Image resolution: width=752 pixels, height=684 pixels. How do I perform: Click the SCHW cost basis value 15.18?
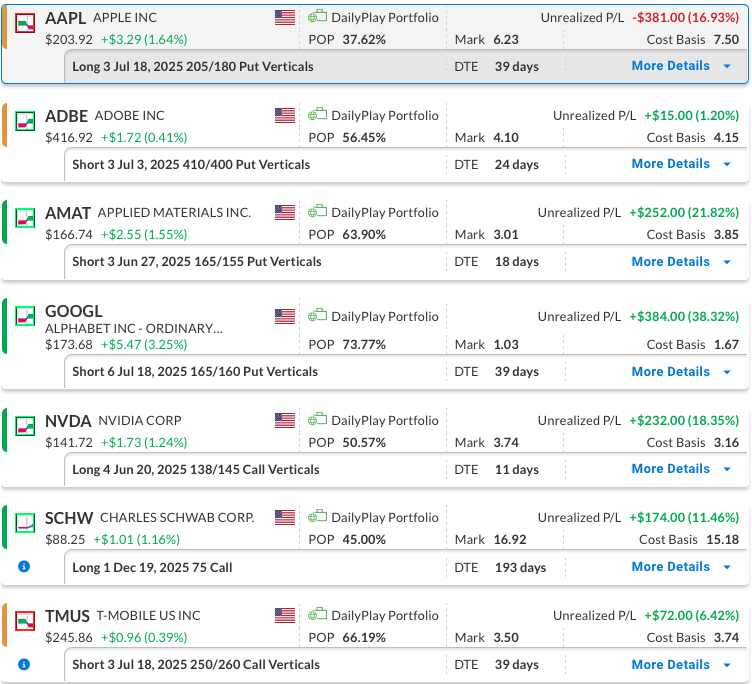point(722,540)
